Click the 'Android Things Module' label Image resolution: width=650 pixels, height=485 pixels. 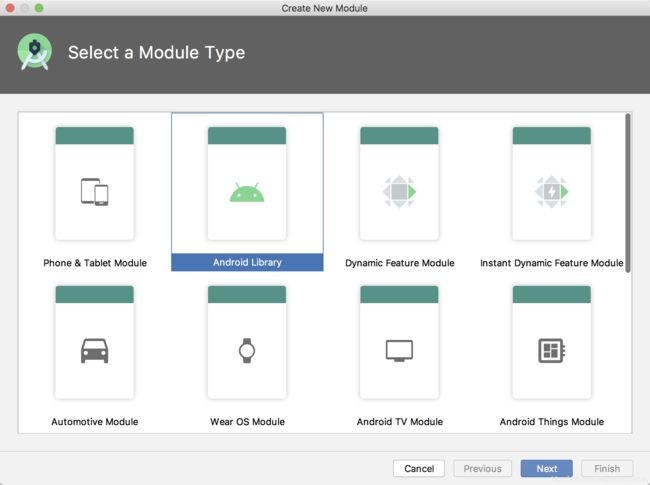point(551,422)
